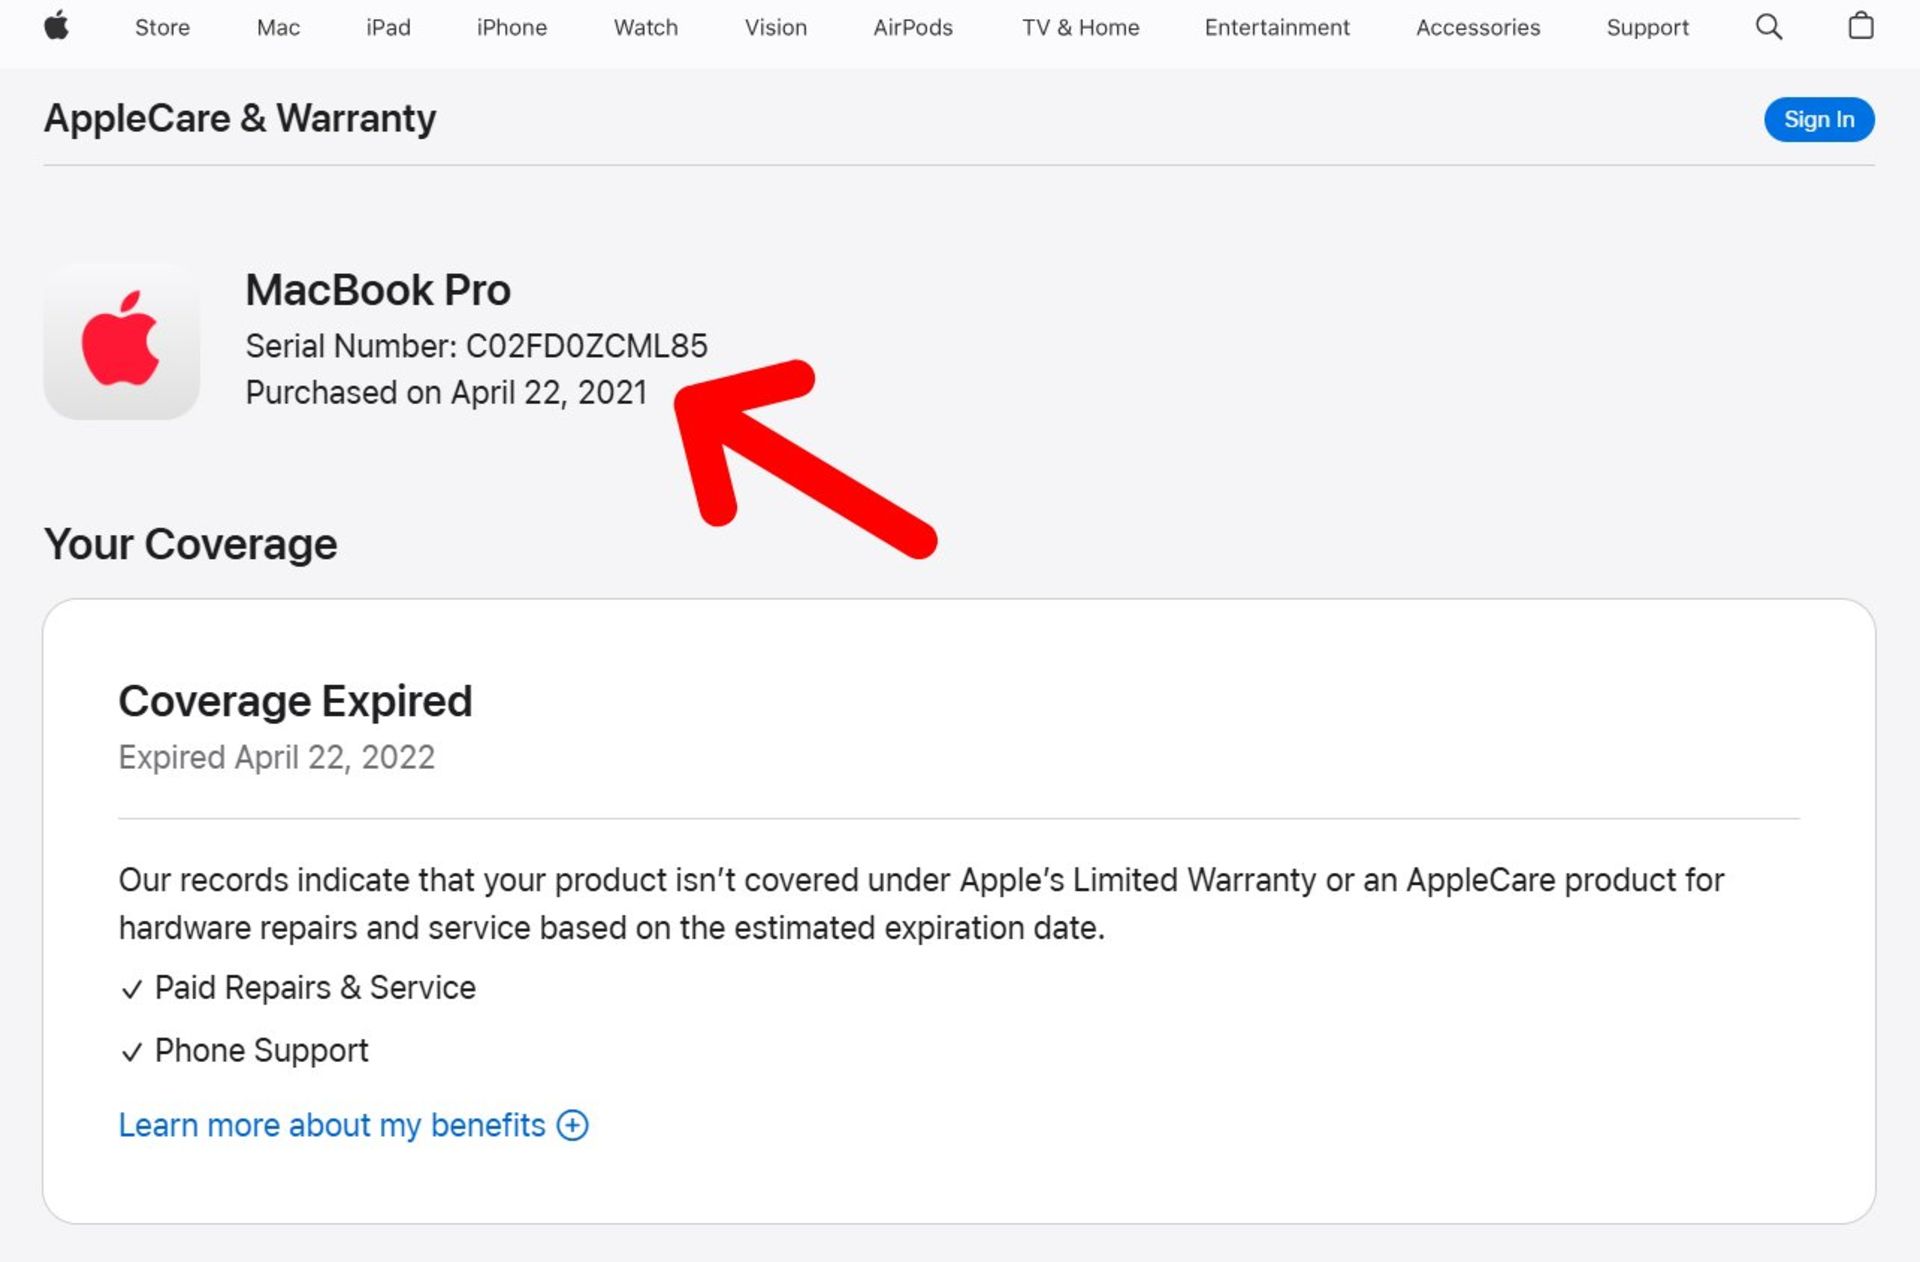Go to the iPad menu item
The width and height of the screenshot is (1920, 1262).
(388, 27)
